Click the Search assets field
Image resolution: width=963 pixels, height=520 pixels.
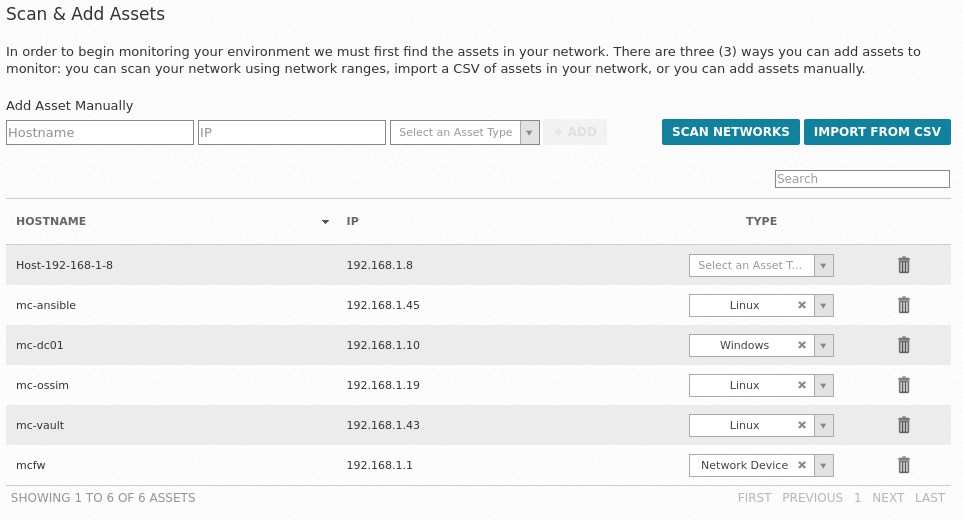point(861,179)
